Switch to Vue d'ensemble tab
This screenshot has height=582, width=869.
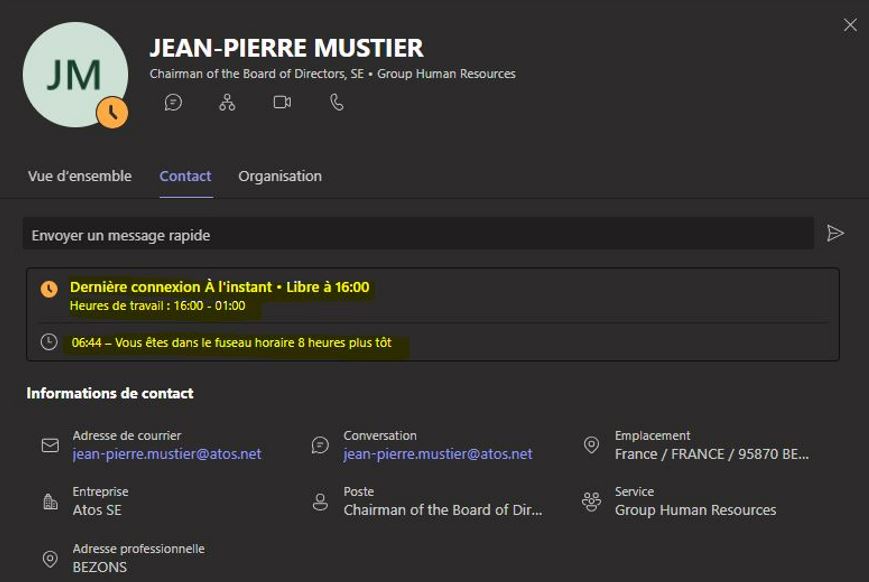80,176
